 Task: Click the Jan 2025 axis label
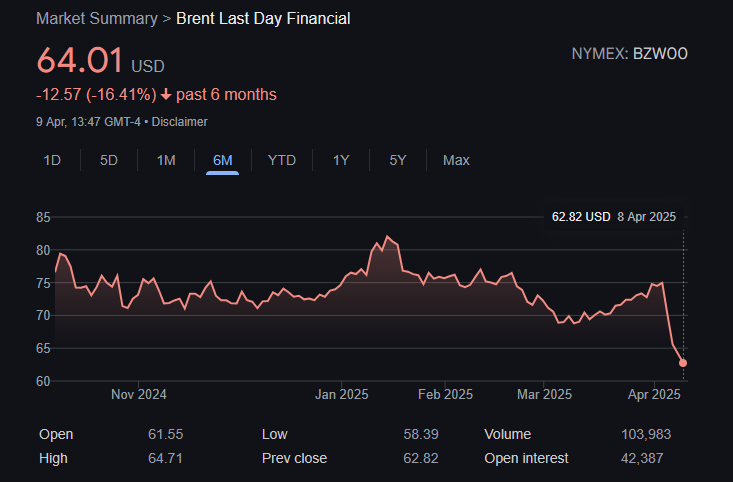pos(341,394)
